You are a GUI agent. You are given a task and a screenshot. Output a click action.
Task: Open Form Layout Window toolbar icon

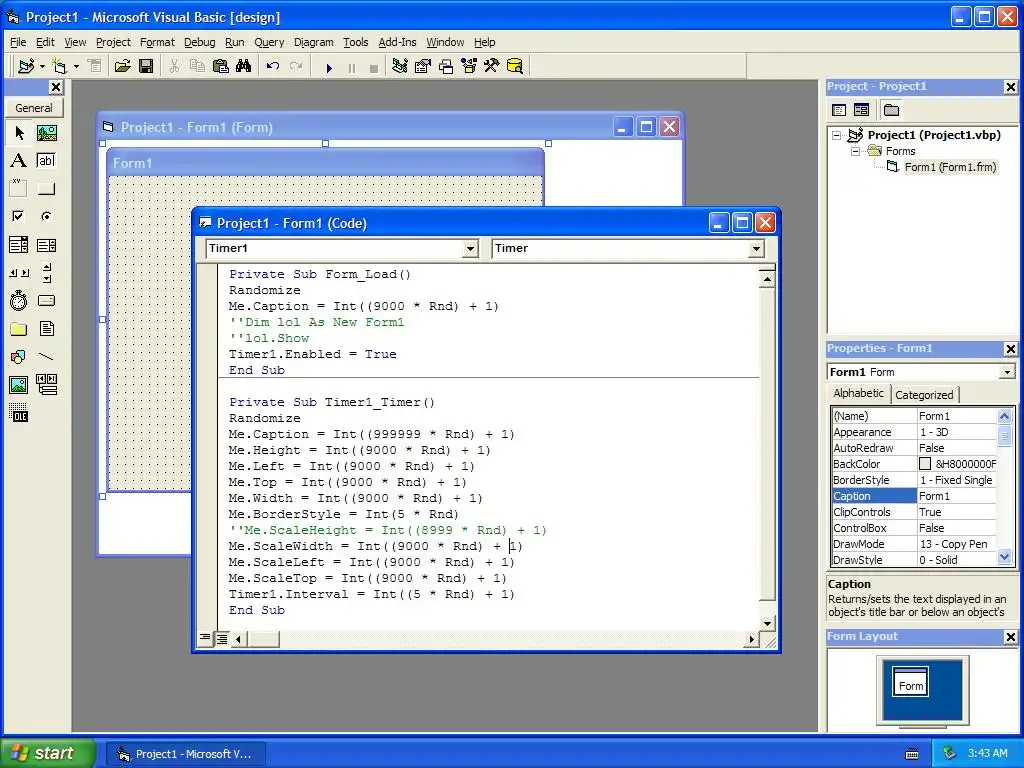[446, 66]
